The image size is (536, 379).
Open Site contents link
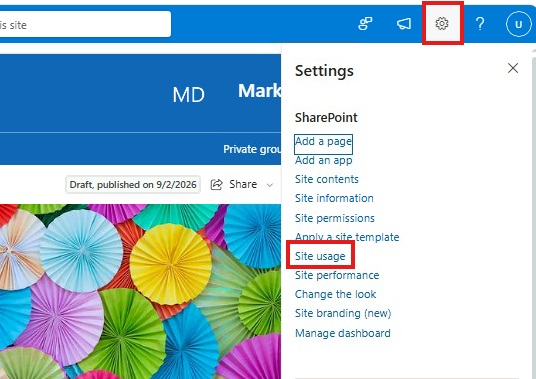click(x=327, y=179)
